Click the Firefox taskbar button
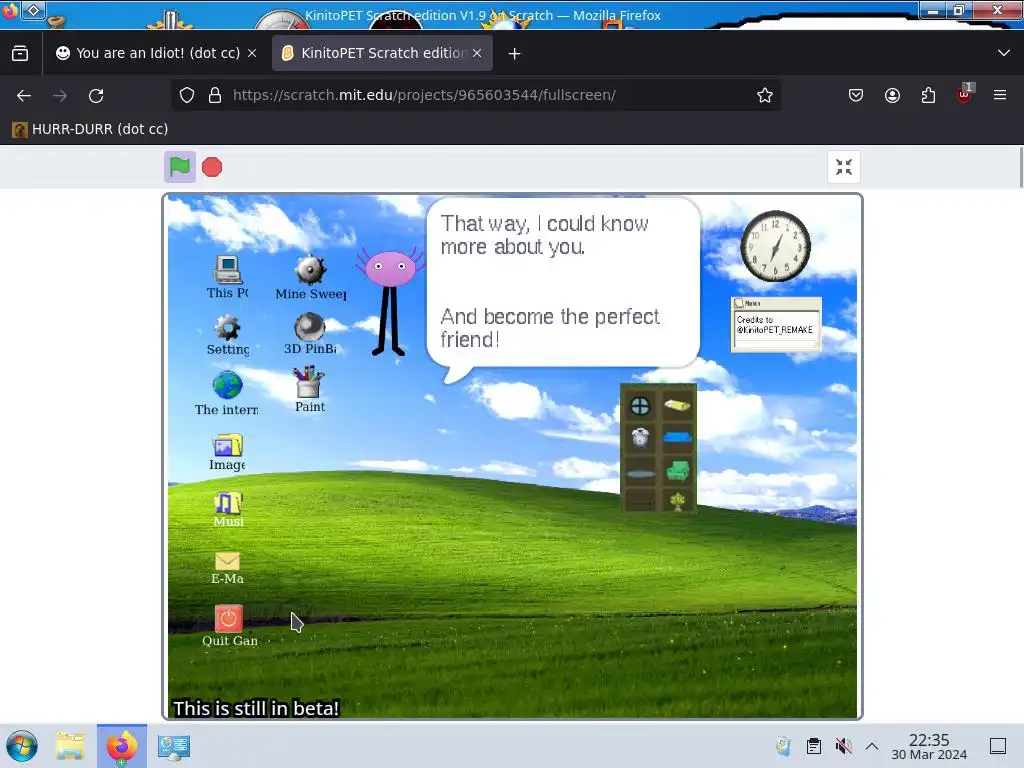 pos(122,746)
